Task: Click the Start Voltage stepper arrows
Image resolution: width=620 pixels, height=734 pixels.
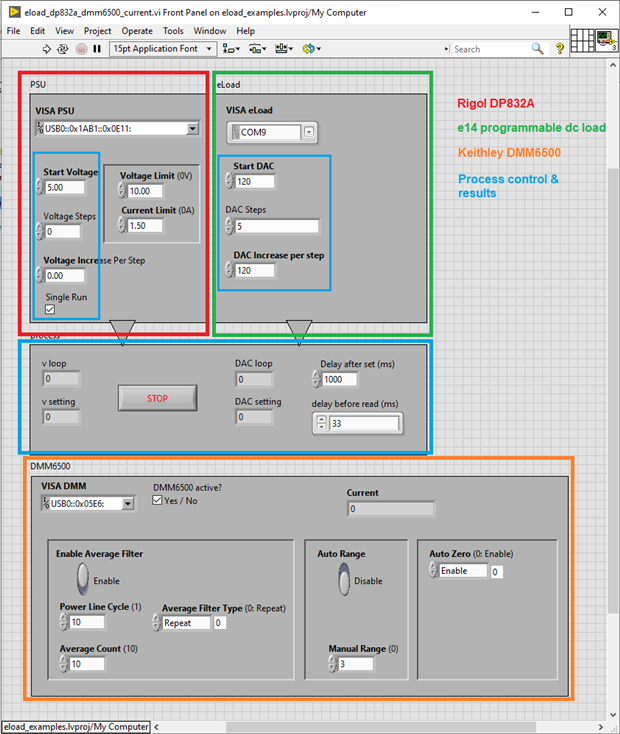Action: click(40, 188)
